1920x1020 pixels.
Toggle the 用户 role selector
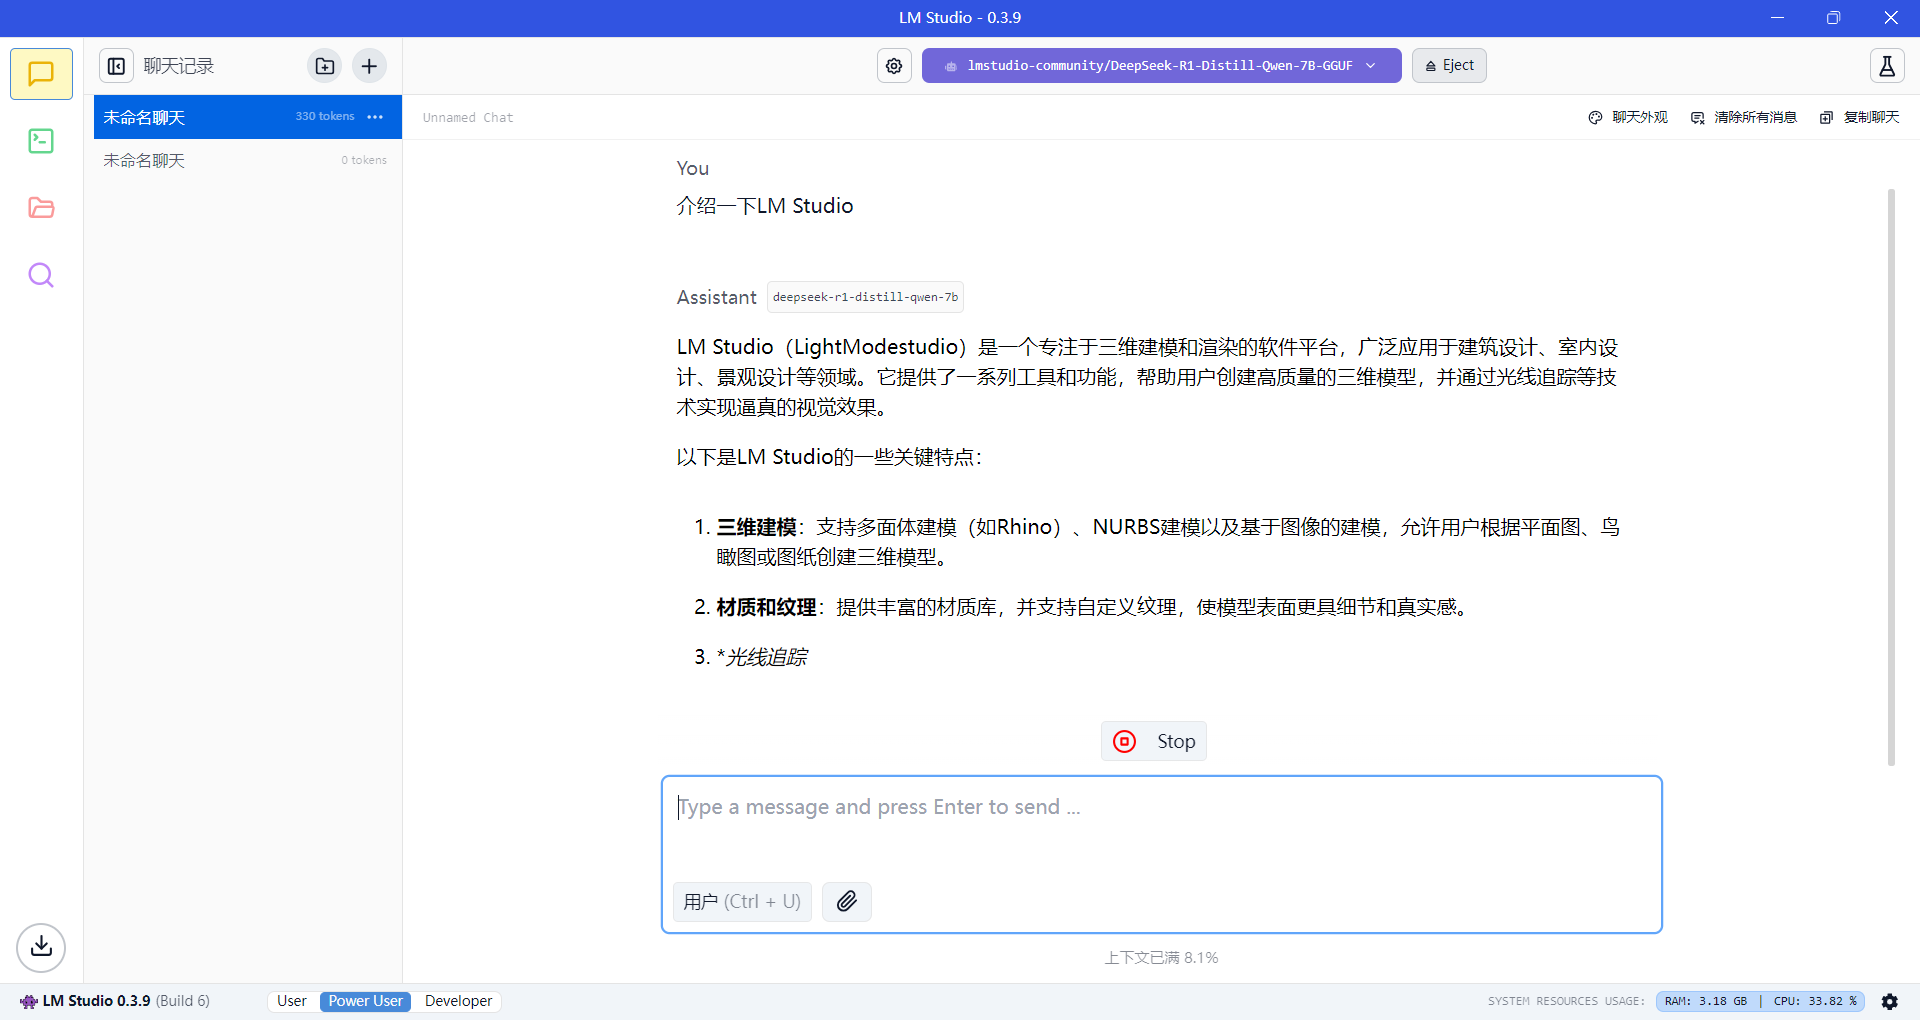coord(741,901)
